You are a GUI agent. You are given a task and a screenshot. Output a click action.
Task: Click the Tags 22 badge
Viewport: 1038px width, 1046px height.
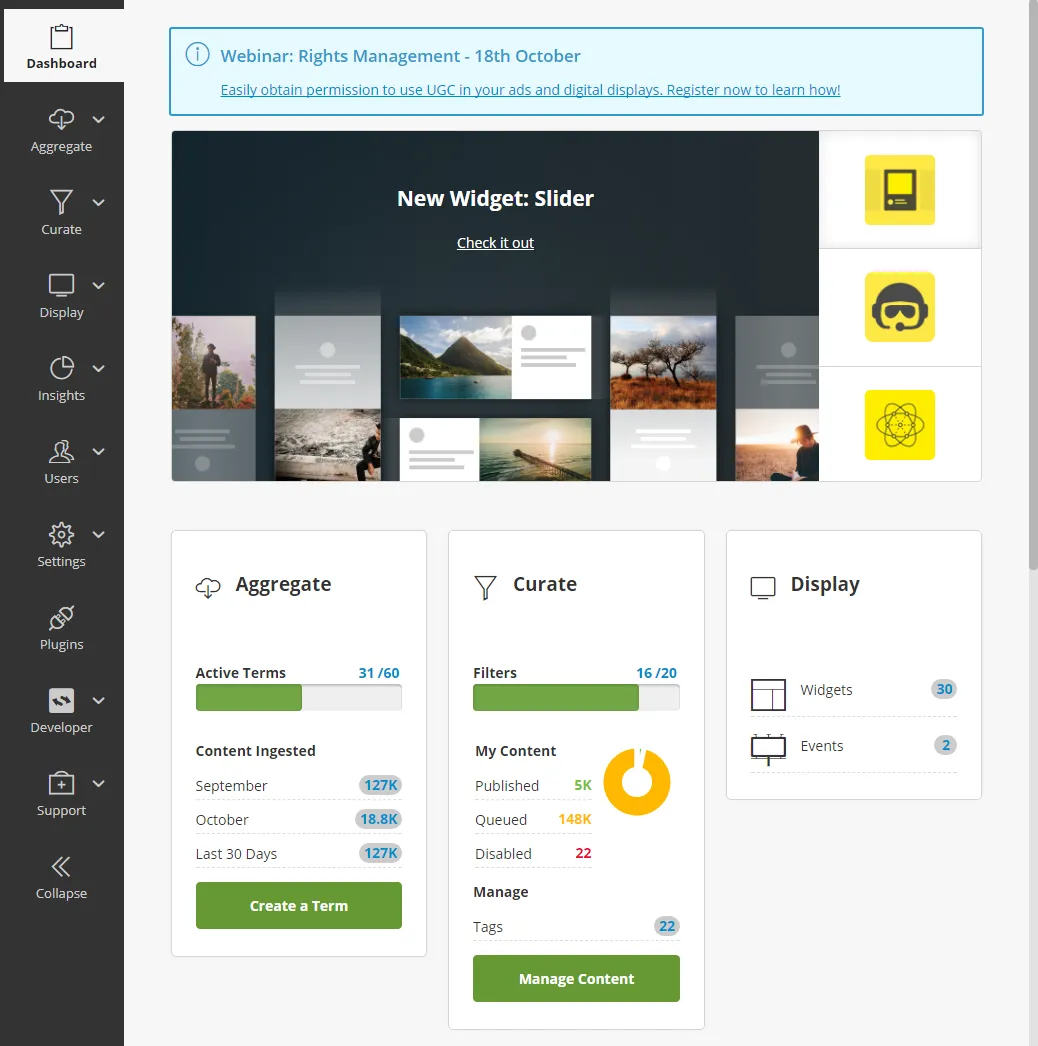(666, 926)
